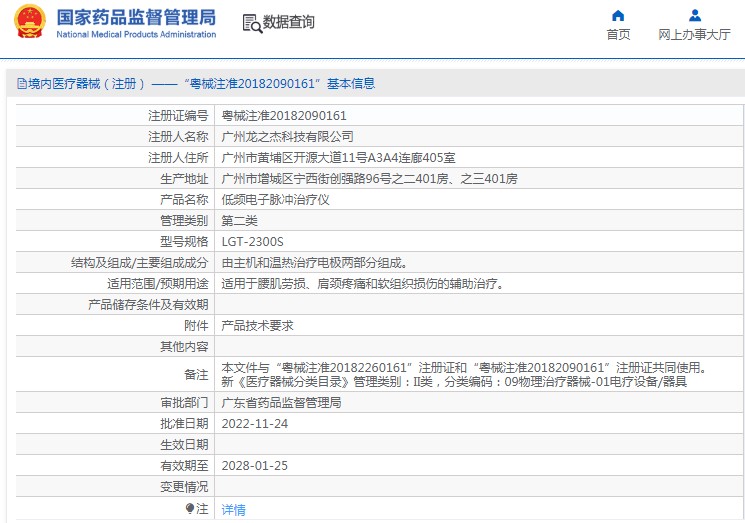Click the 产品储存条件及有效期 label
The width and height of the screenshot is (745, 523).
[148, 304]
